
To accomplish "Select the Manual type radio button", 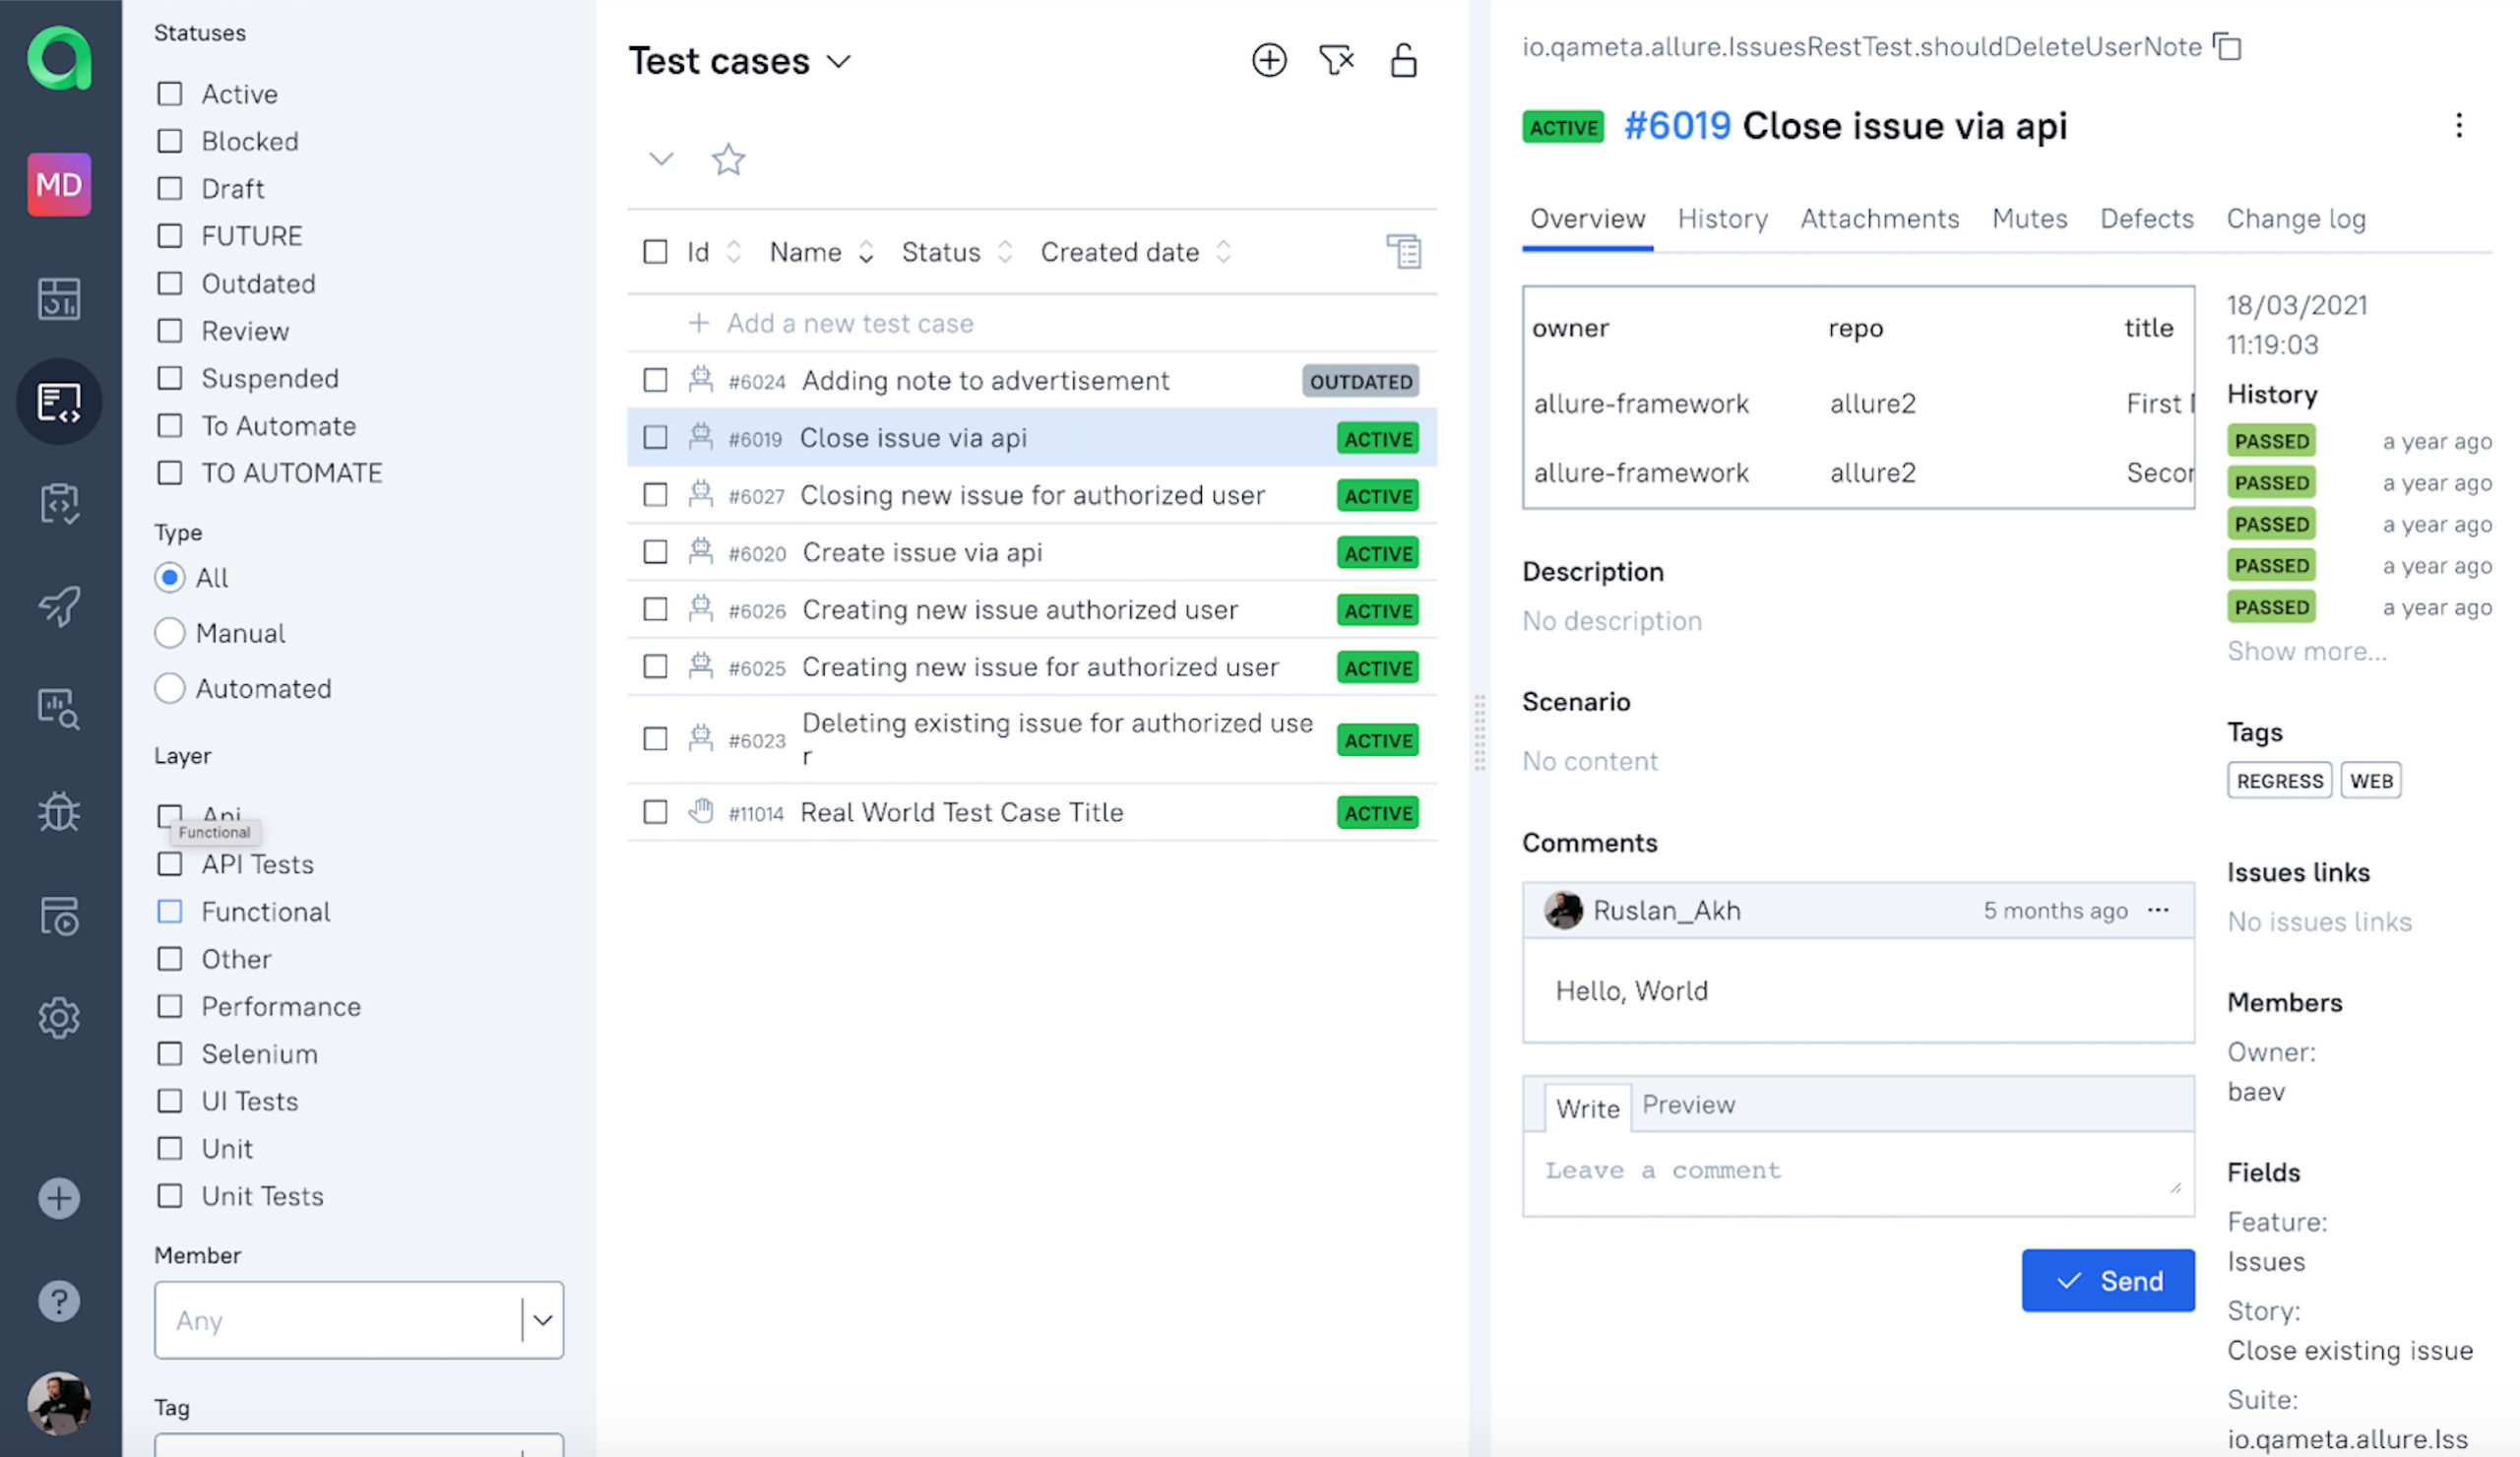I will point(170,632).
